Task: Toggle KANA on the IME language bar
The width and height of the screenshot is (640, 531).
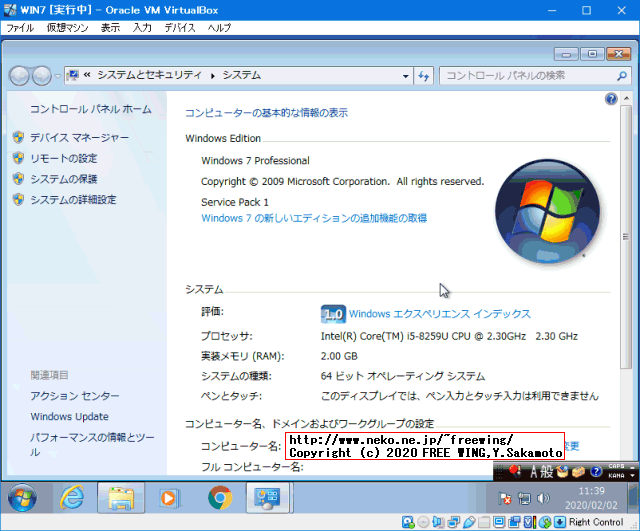Action: click(616, 475)
